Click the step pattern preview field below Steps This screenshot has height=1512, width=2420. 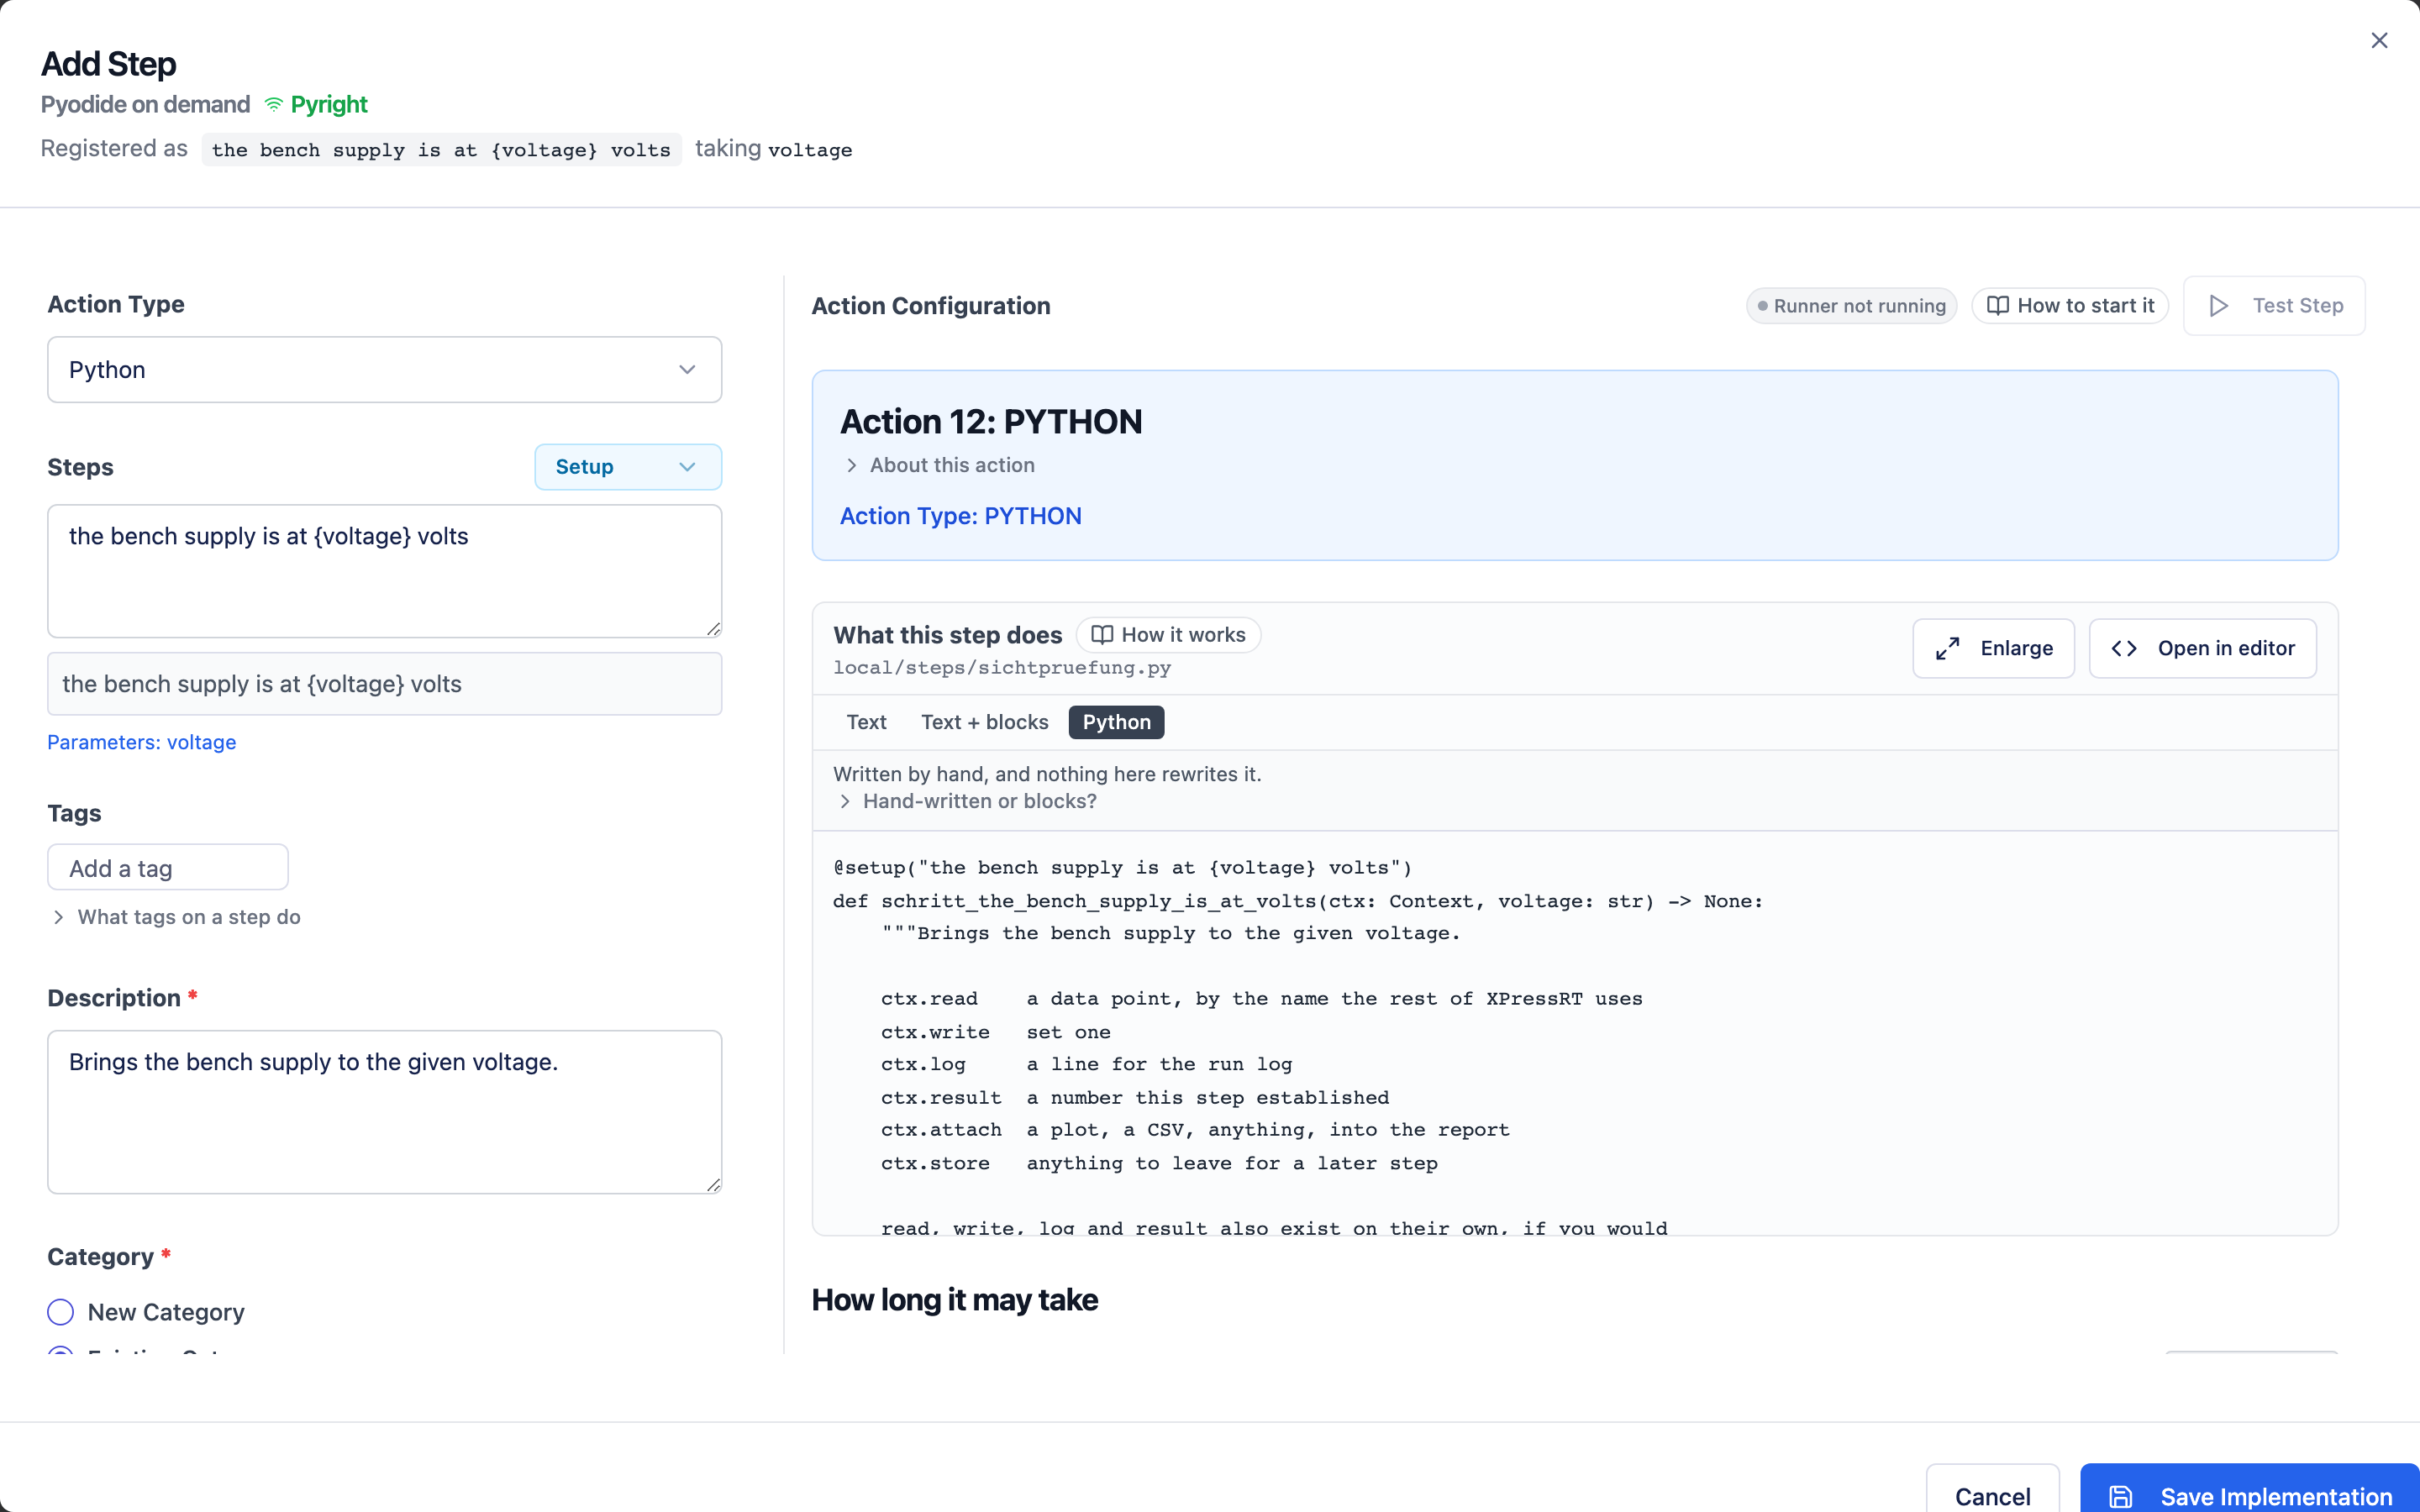[384, 684]
